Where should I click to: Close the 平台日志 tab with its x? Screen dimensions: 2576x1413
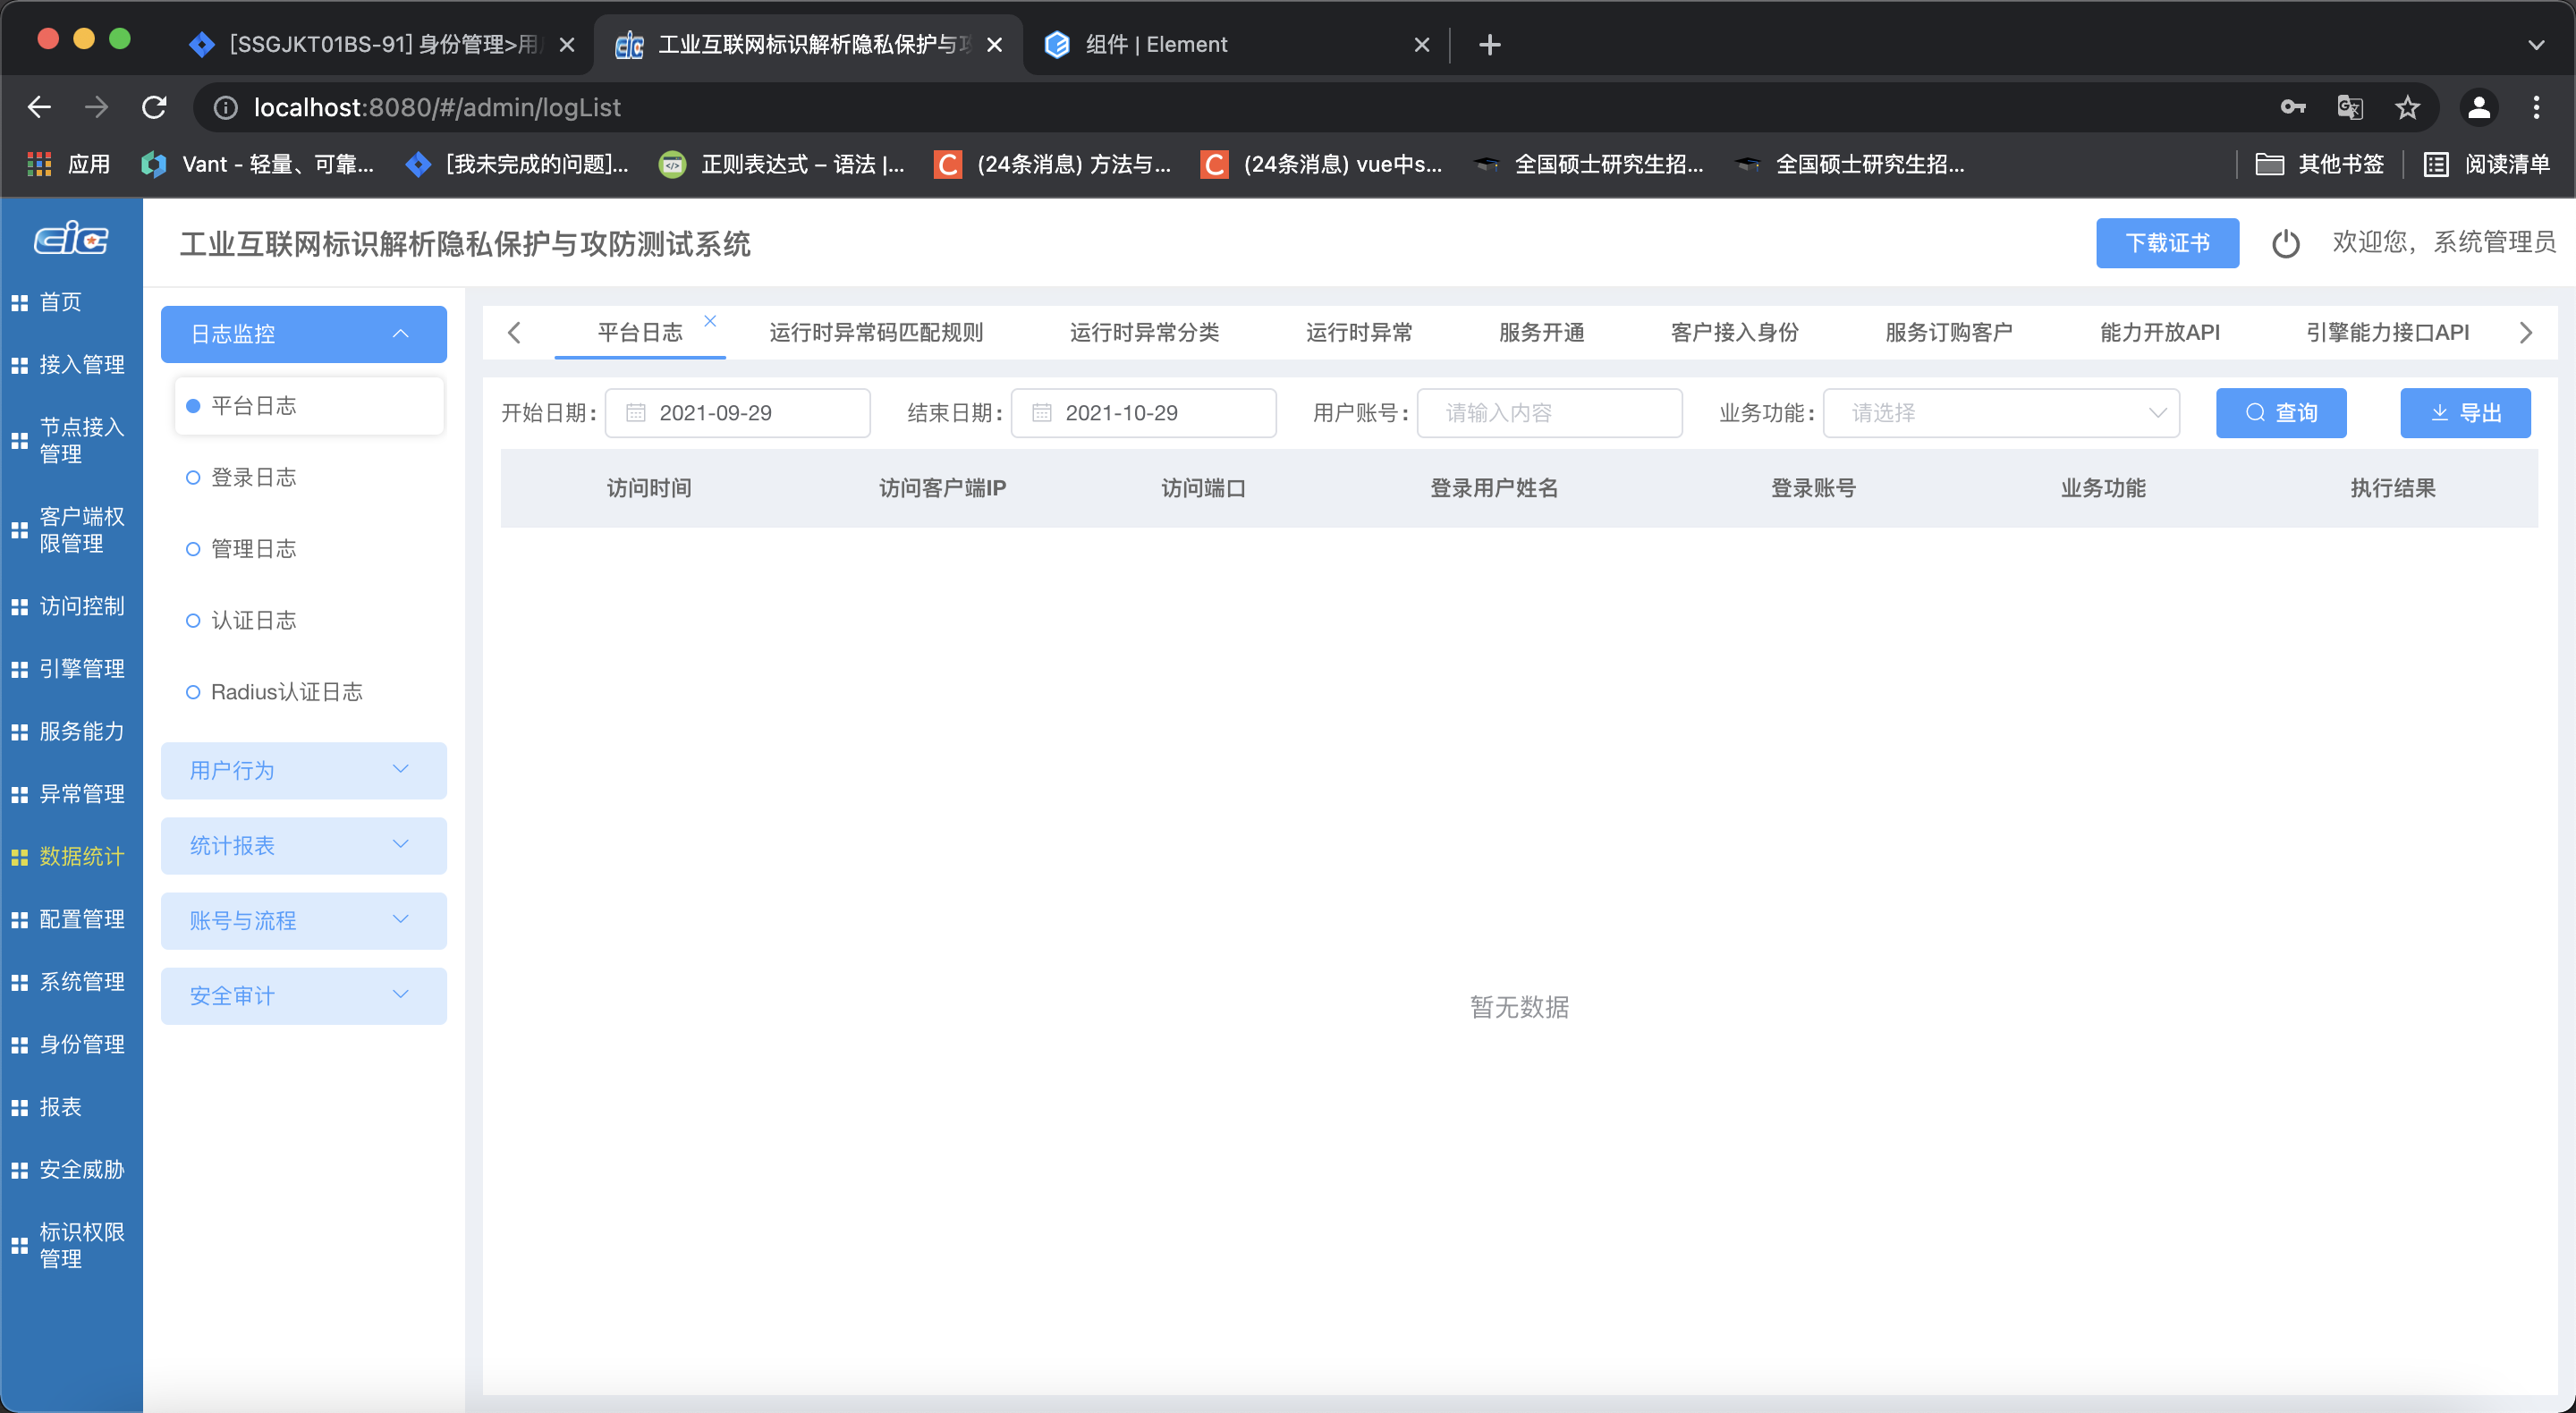coord(710,320)
